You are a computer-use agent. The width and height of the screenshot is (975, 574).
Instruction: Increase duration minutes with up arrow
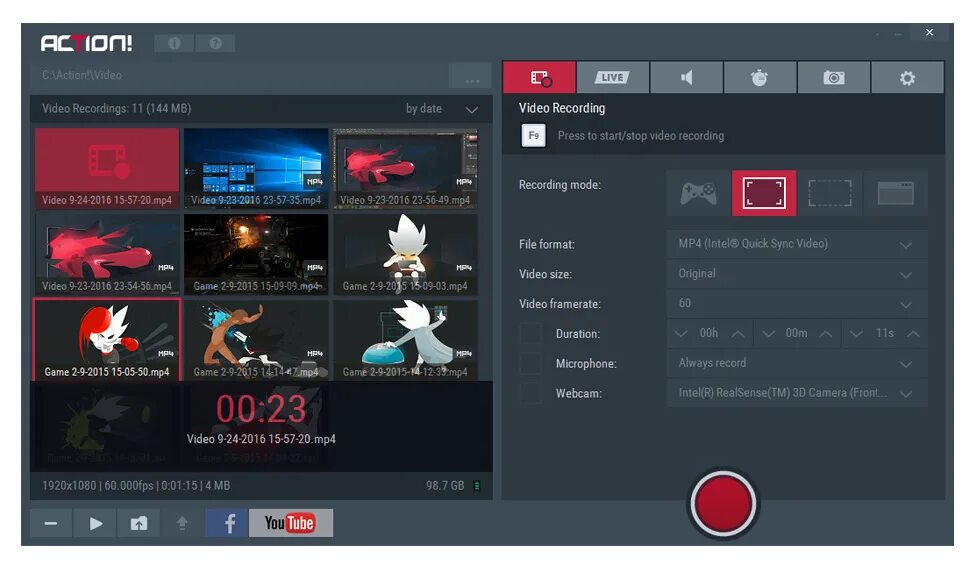[x=826, y=334]
